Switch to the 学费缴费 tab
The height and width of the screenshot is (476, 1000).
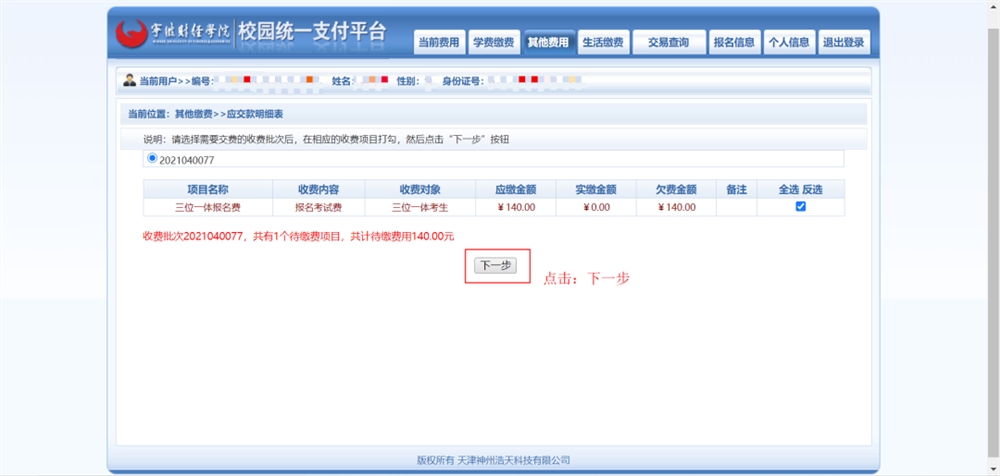(494, 43)
